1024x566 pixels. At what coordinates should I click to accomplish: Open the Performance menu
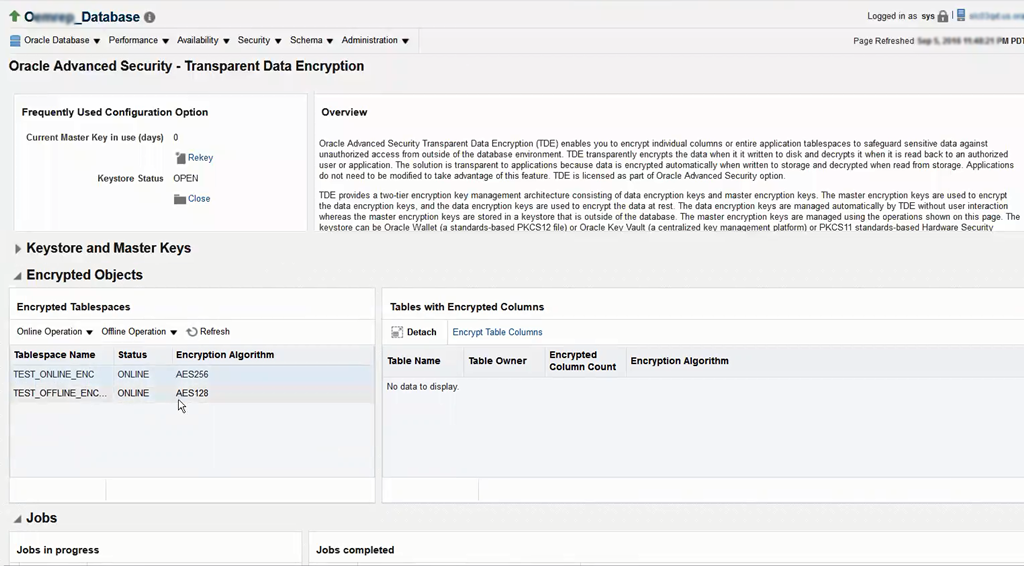pos(138,40)
